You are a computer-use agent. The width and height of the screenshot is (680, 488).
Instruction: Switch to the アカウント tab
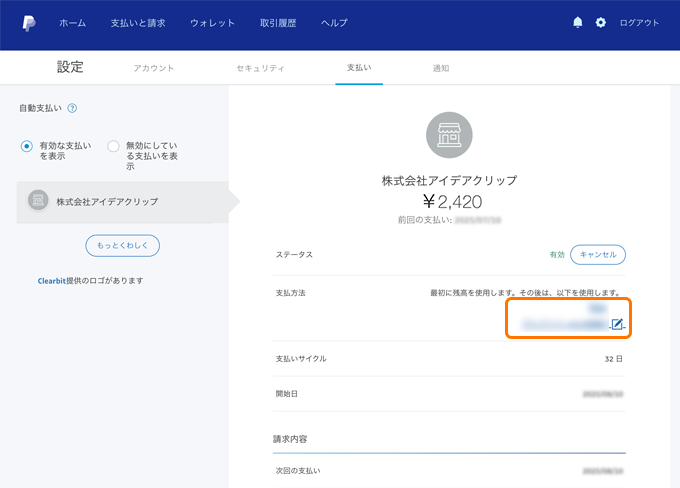tap(154, 68)
